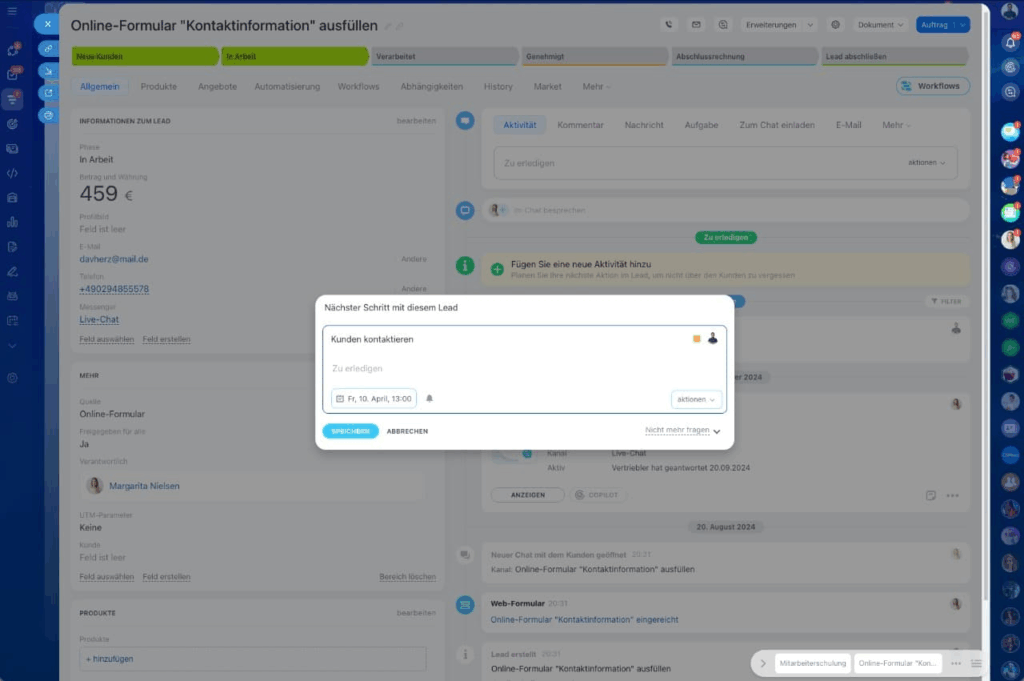Select the Aufgabe tab in the activity stream
This screenshot has width=1024, height=681.
[x=701, y=125]
